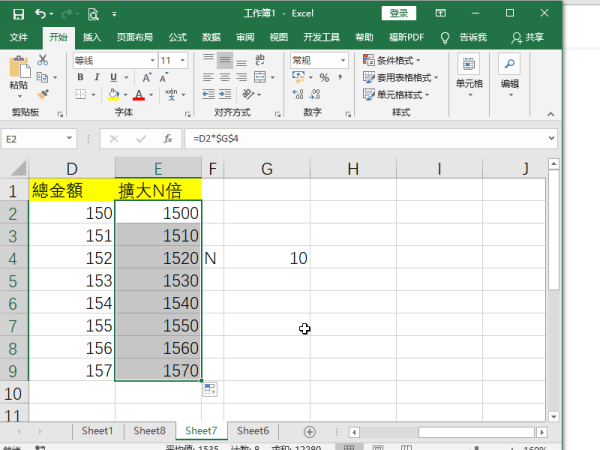This screenshot has height=450, width=600.
Task: Open 编辑 (Editing) group button
Action: pos(510,76)
